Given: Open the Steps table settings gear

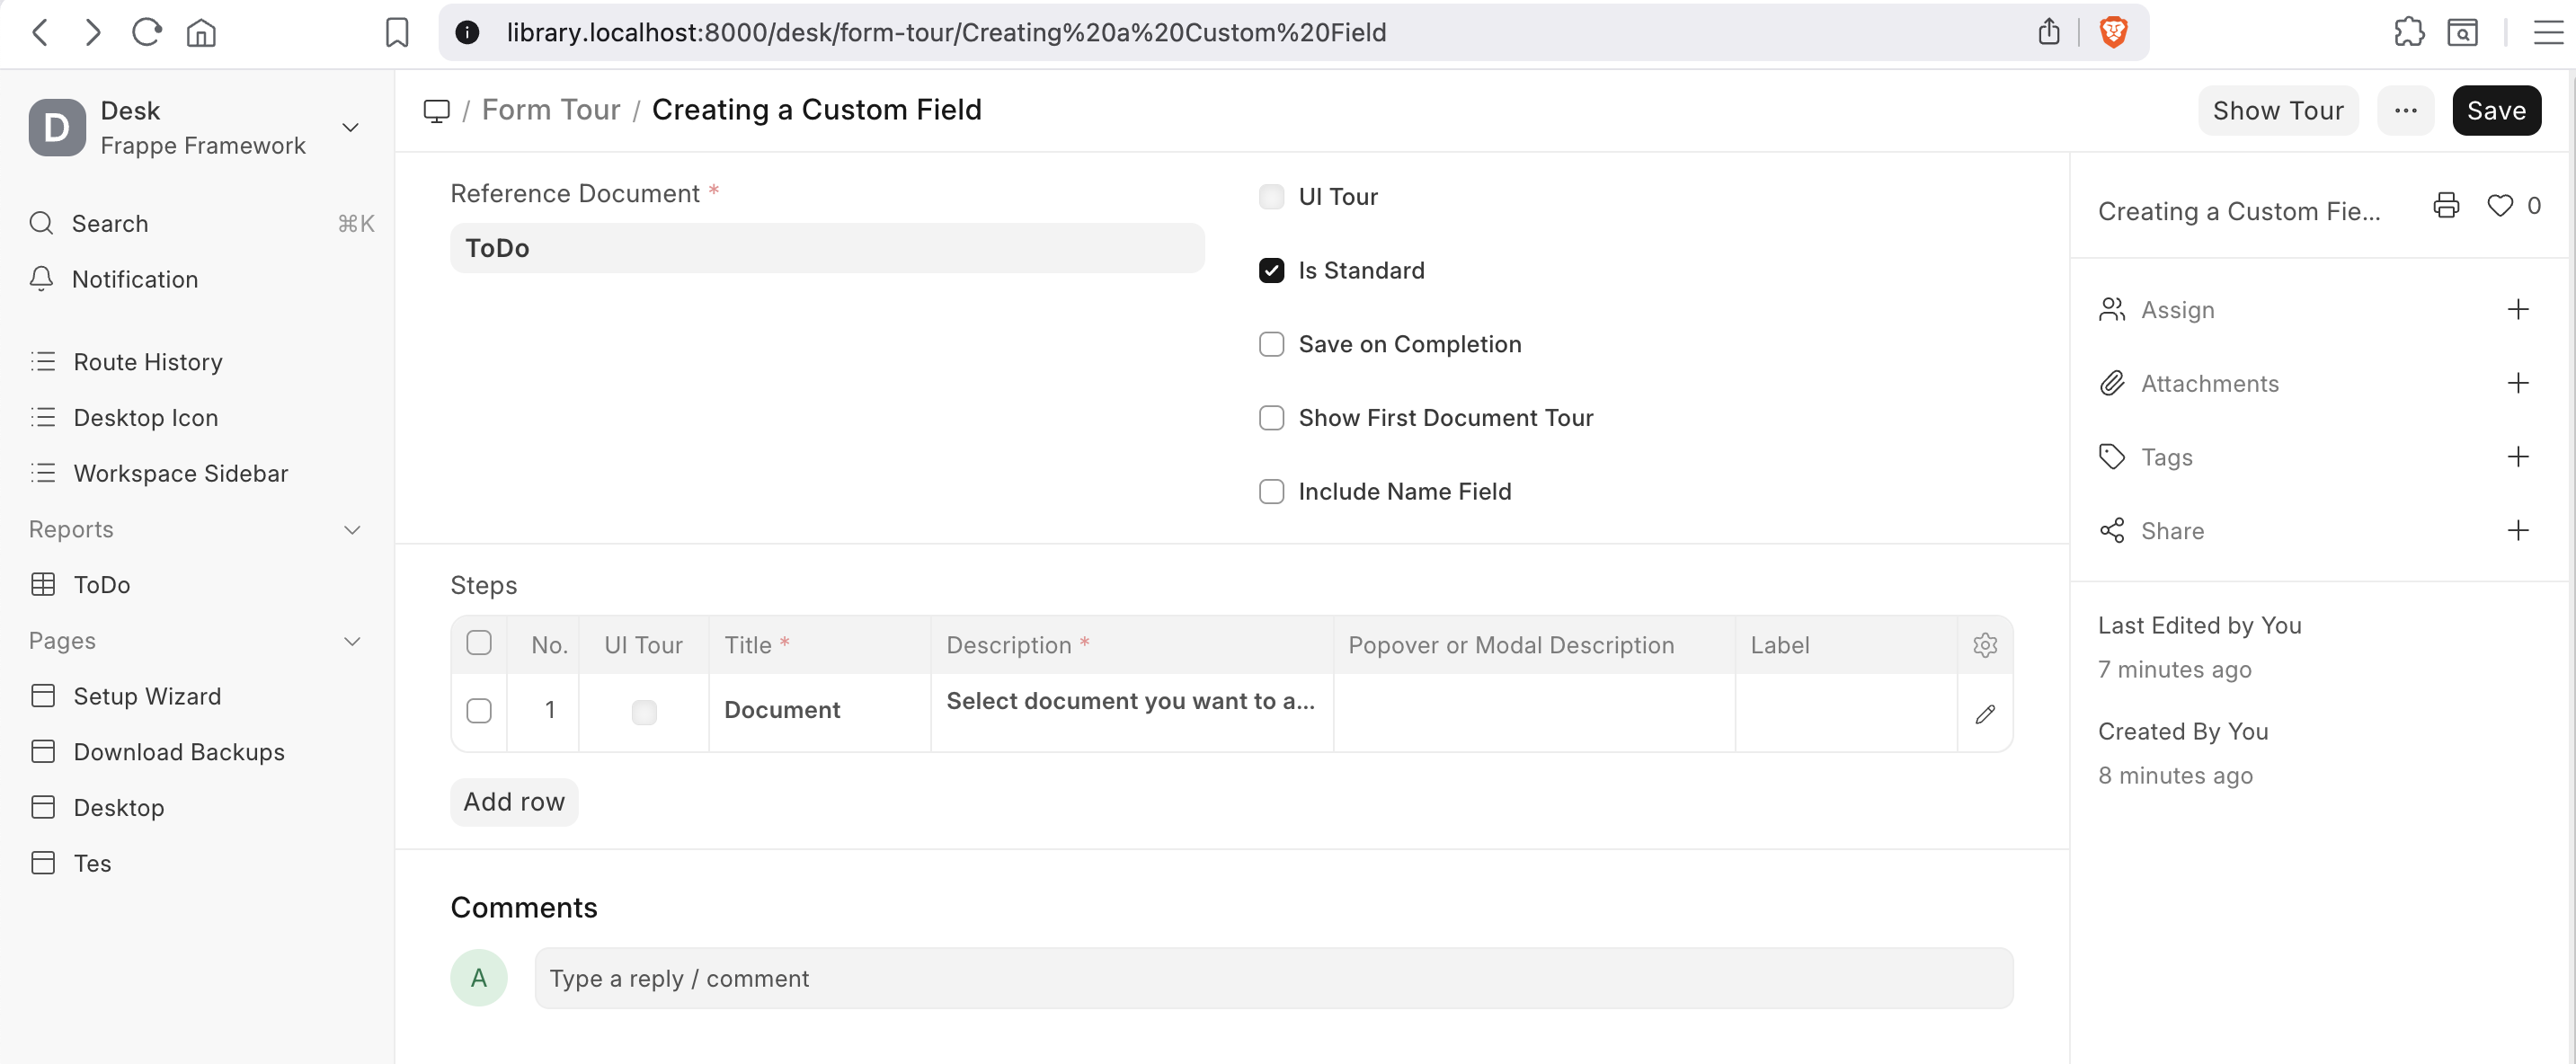Looking at the screenshot, I should 1985,645.
